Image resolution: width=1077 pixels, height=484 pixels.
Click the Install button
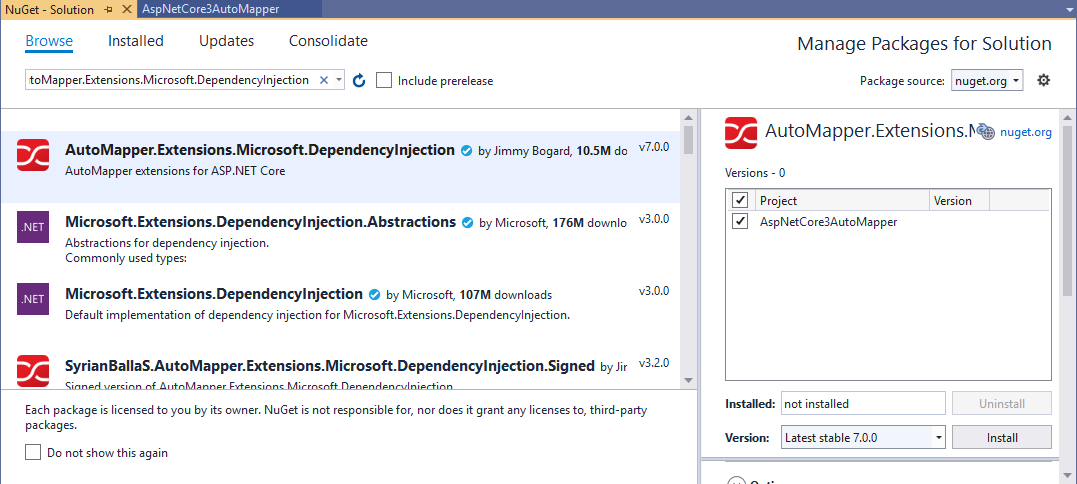[1001, 437]
